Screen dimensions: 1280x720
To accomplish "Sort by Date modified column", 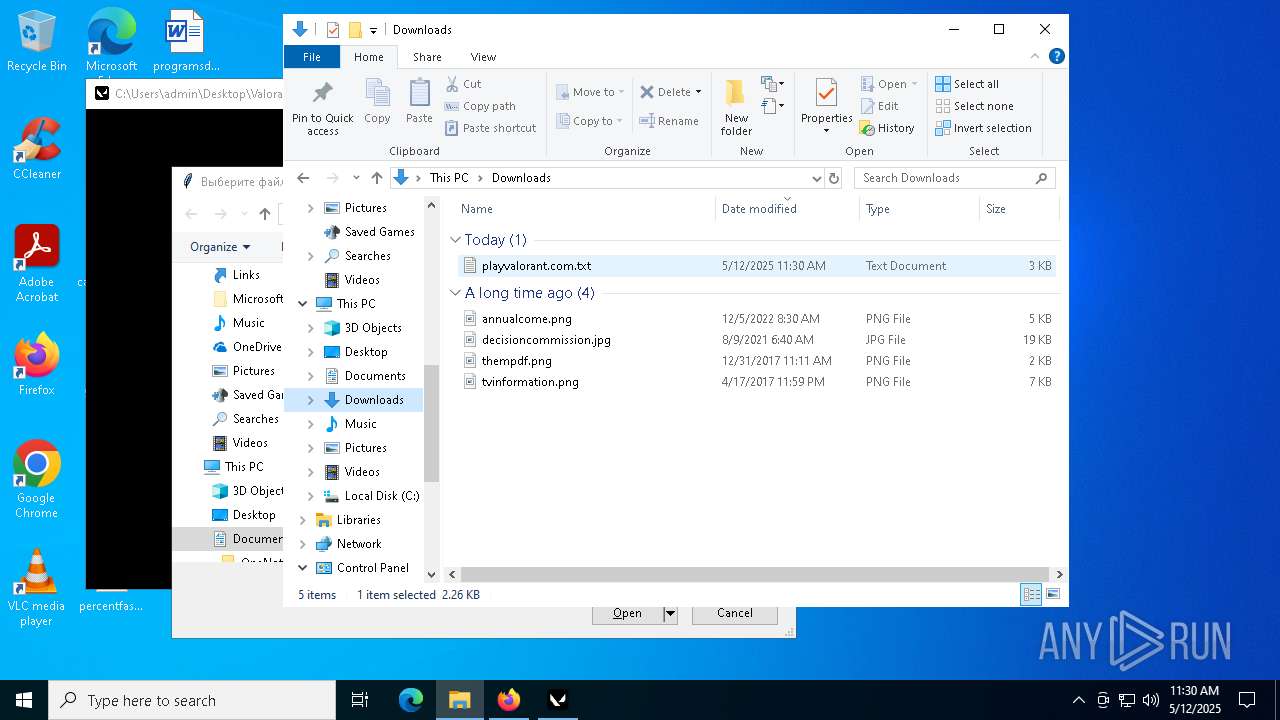I will [787, 209].
